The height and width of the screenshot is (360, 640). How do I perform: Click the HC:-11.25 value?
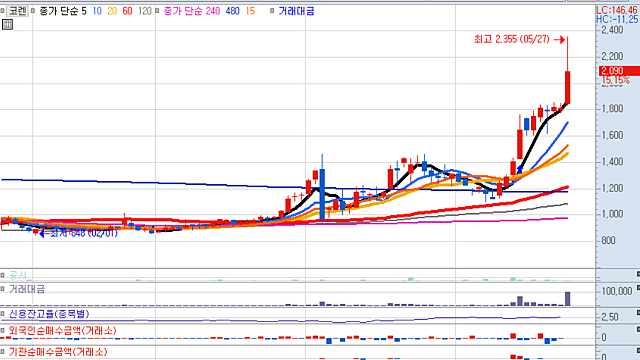click(x=617, y=19)
